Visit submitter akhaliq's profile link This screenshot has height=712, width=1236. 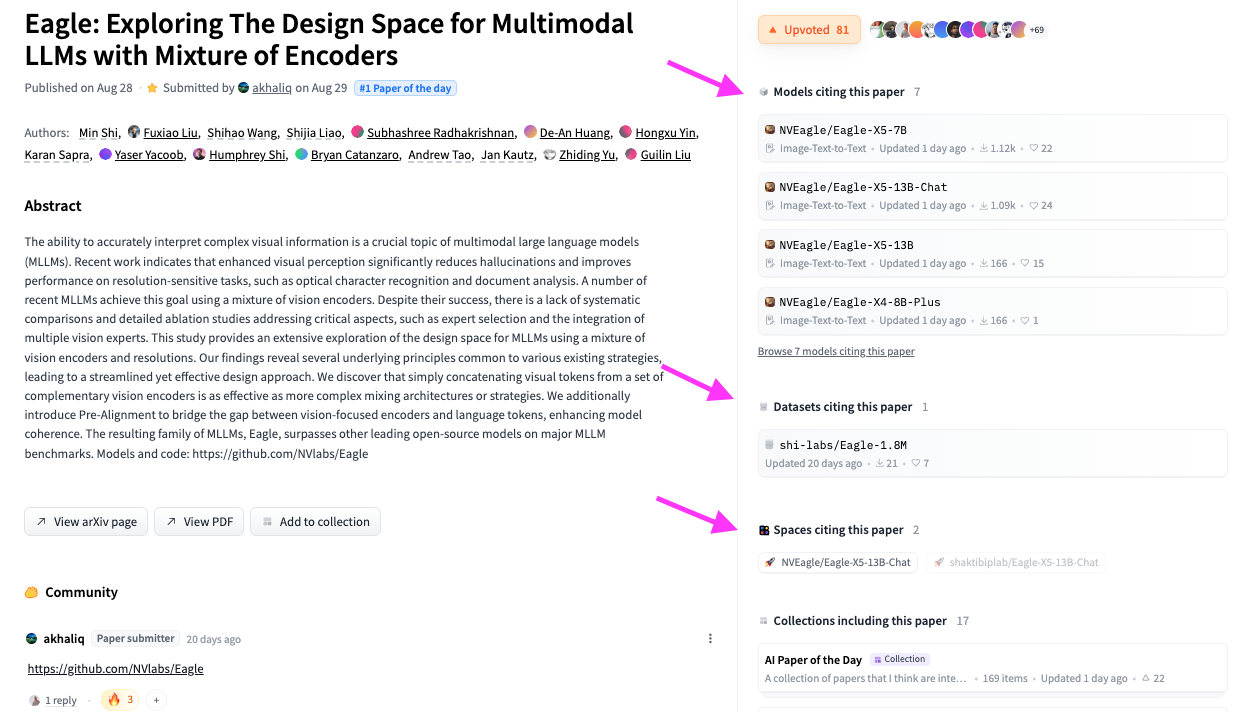[x=271, y=88]
